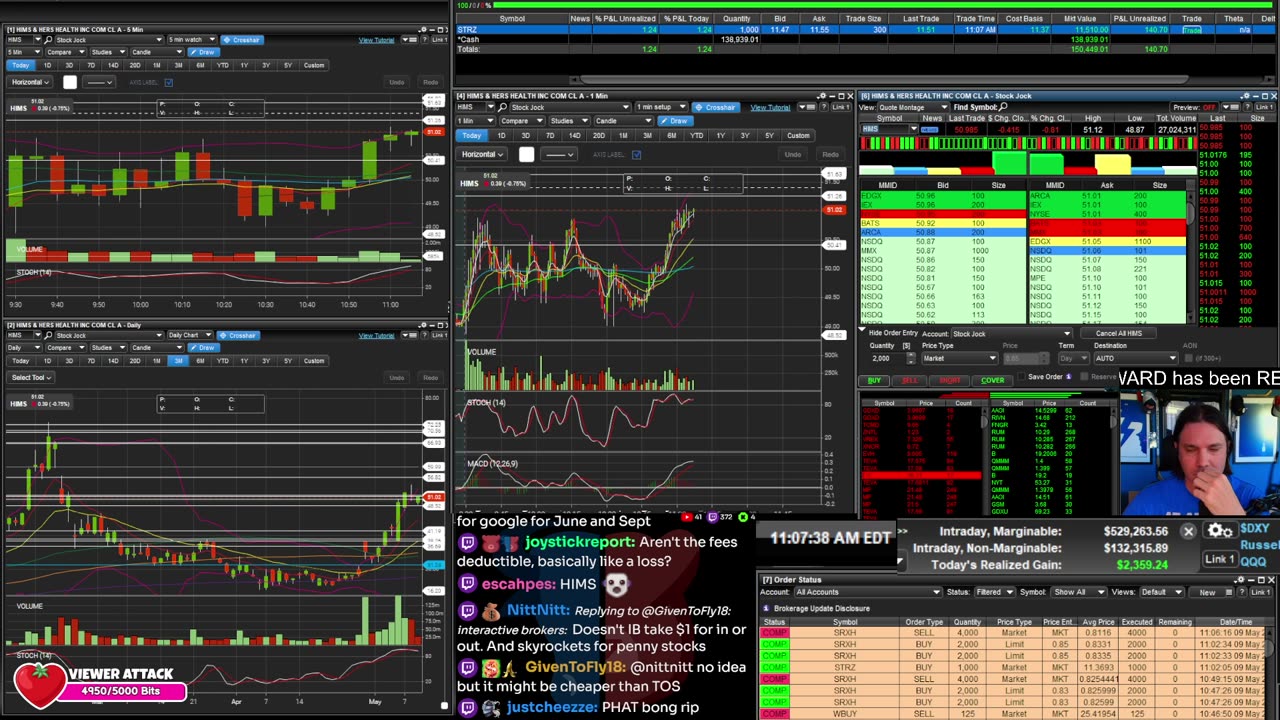Select the Custom range tab in 1 Min chart

[798, 136]
